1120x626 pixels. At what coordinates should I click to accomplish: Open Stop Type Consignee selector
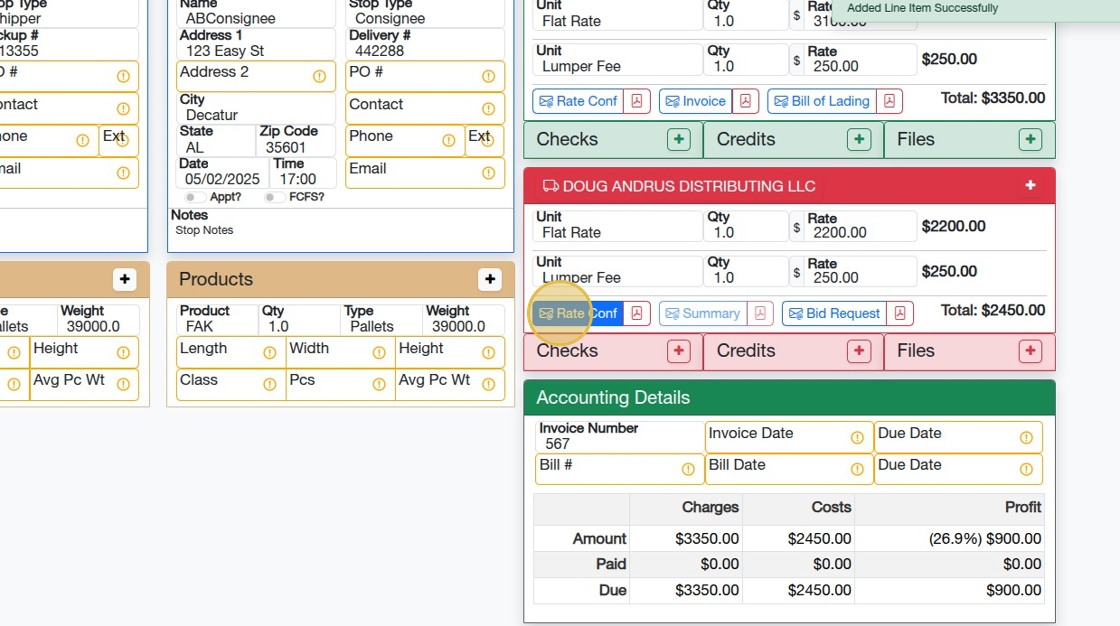point(425,14)
